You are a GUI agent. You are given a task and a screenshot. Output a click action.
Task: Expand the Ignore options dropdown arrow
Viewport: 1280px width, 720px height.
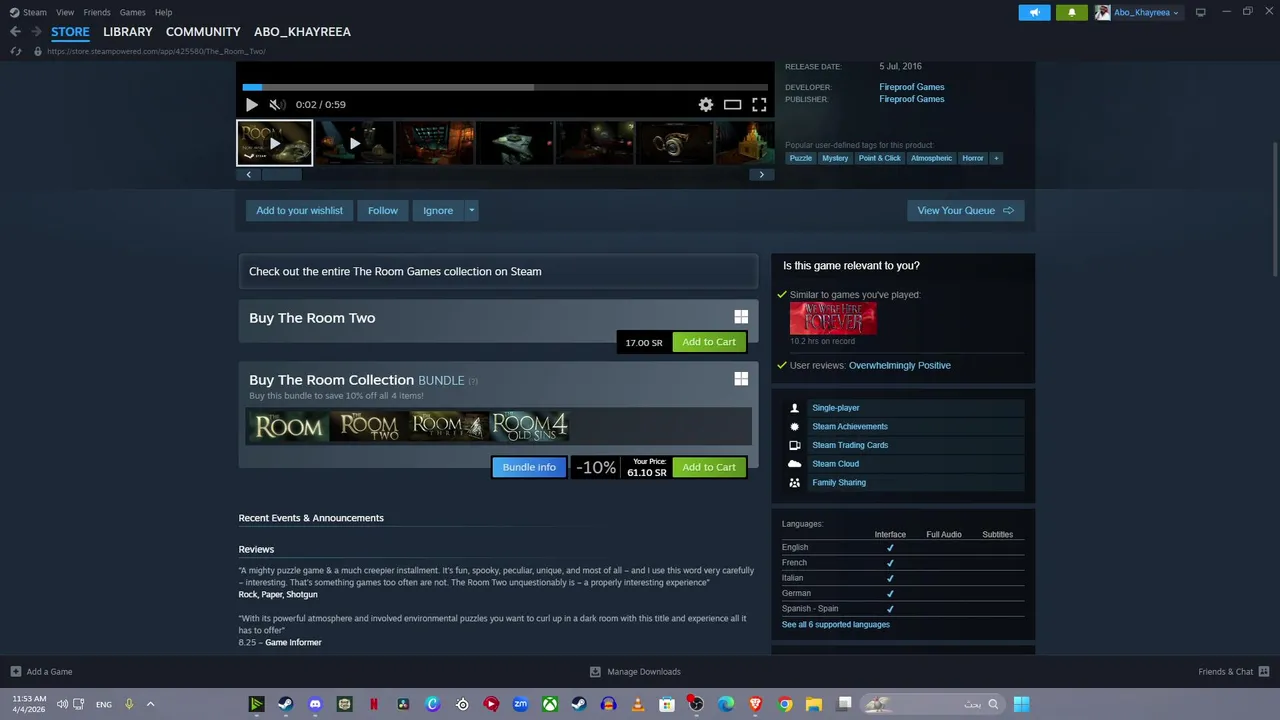(471, 210)
